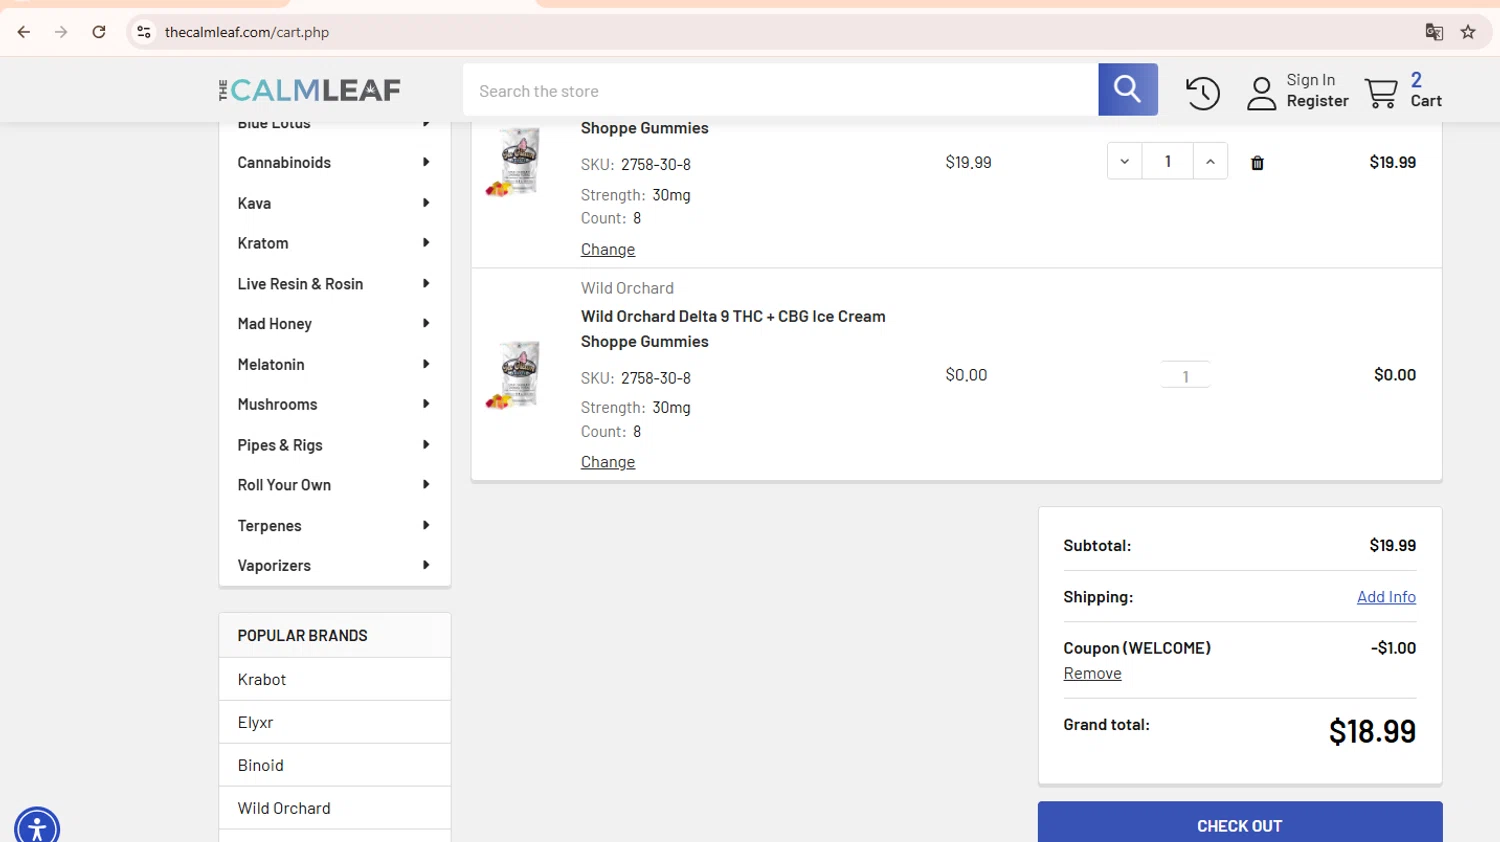Image resolution: width=1500 pixels, height=842 pixels.
Task: Open the Vaporizers category
Action: (274, 566)
